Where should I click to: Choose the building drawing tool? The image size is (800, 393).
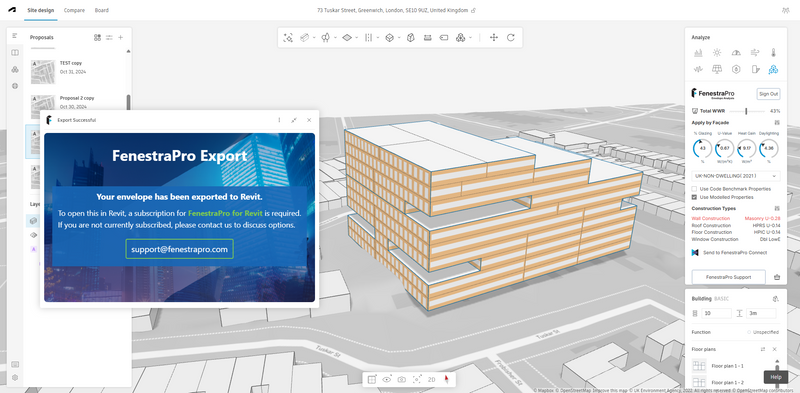click(x=305, y=37)
